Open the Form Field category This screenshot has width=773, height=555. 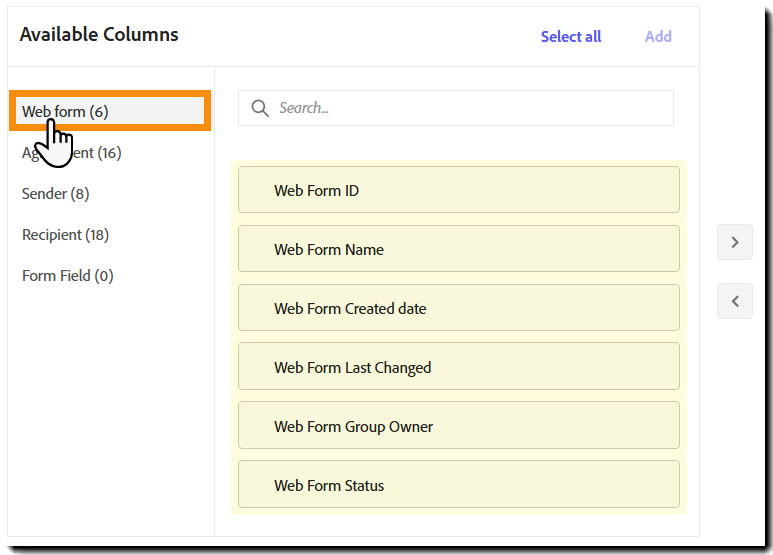tap(67, 276)
